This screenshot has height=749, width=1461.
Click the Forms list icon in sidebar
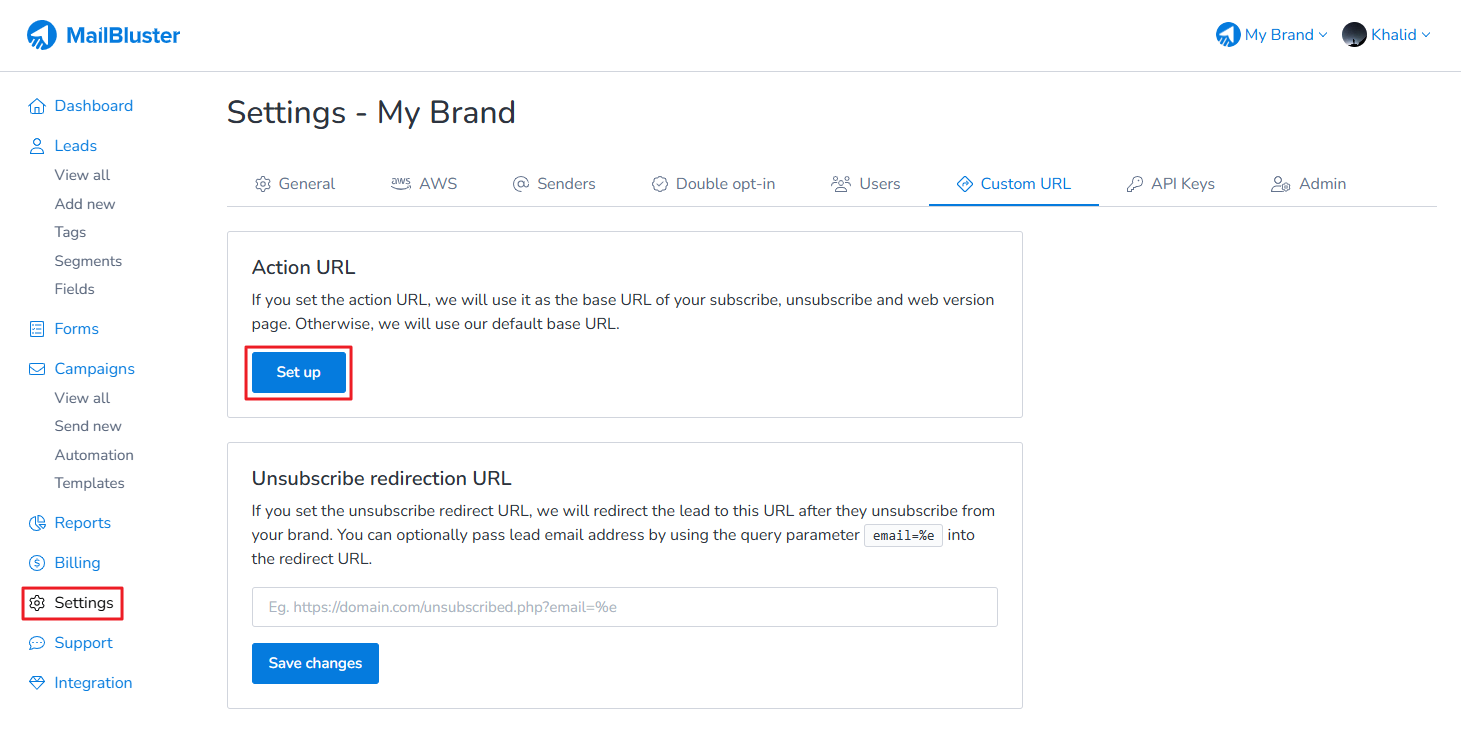tap(37, 329)
